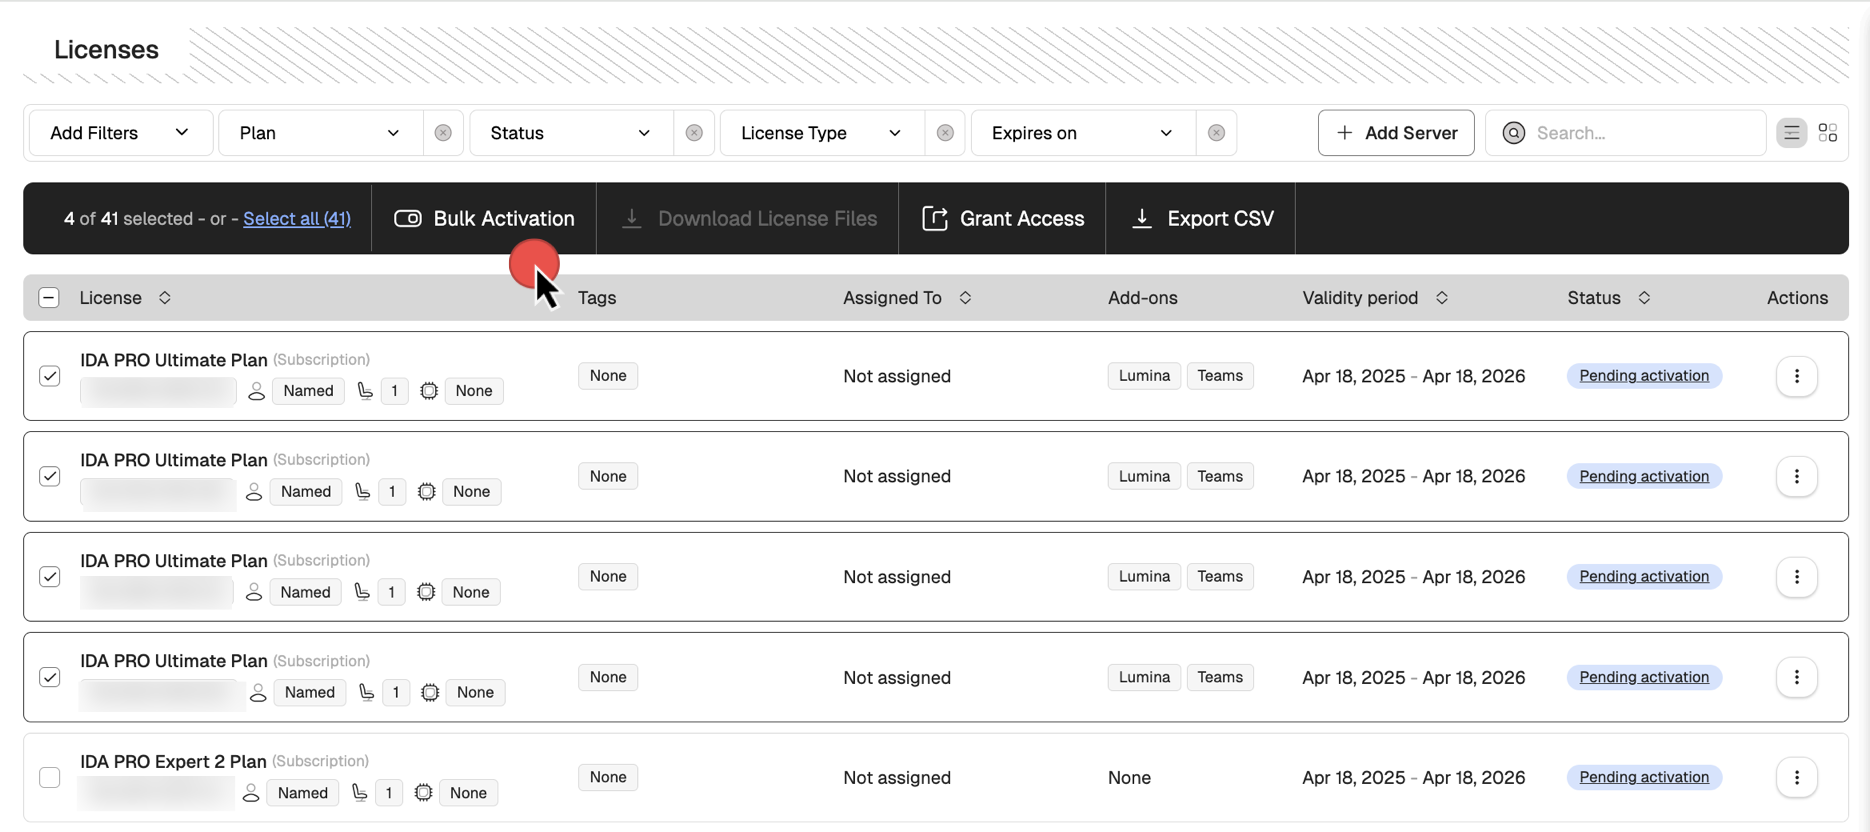
Task: Click chip icon in first Ultimate Plan row
Action: (x=429, y=391)
